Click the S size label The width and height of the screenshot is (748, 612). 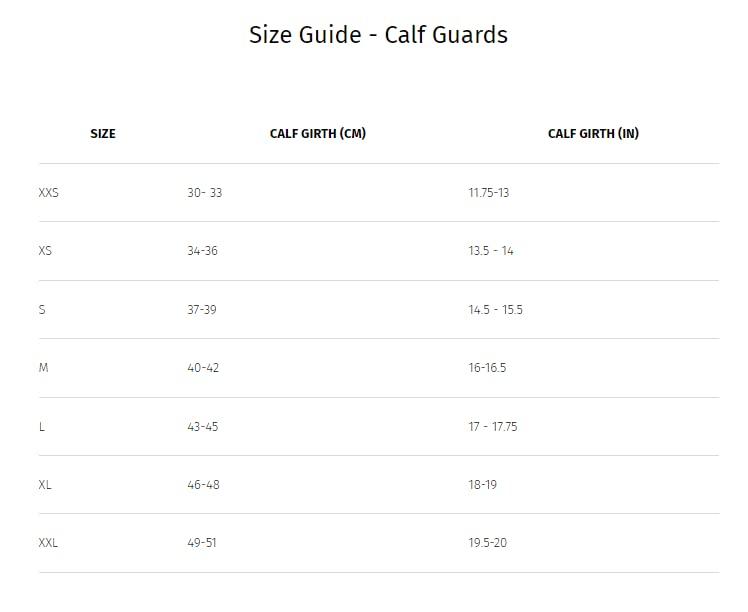pyautogui.click(x=42, y=310)
